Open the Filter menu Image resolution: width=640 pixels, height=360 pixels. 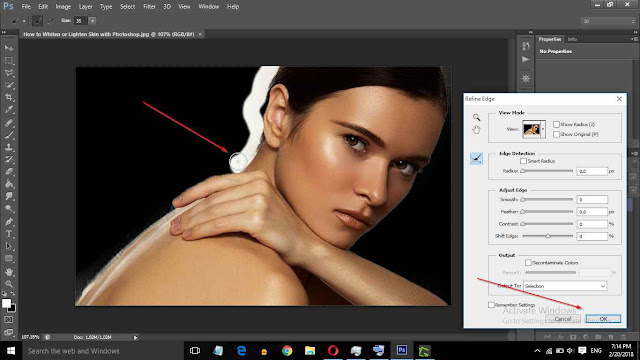coord(149,7)
